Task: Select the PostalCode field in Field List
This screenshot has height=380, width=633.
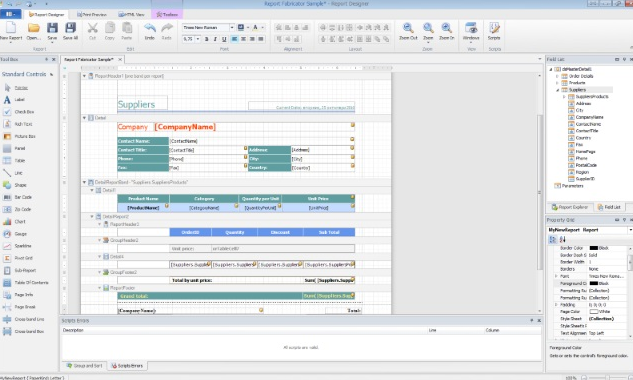Action: (x=586, y=165)
